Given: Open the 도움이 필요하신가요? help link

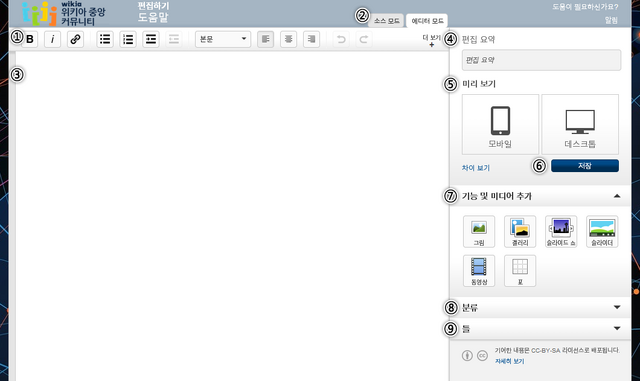Looking at the screenshot, I should pyautogui.click(x=585, y=7).
